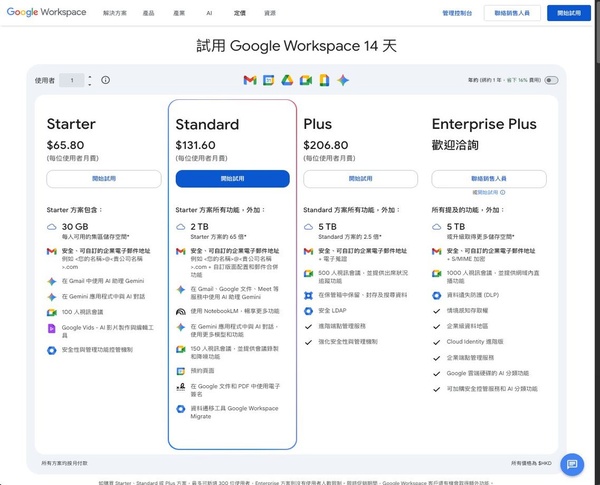The image size is (600, 485).
Task: Open the 產品 menu
Action: click(148, 13)
